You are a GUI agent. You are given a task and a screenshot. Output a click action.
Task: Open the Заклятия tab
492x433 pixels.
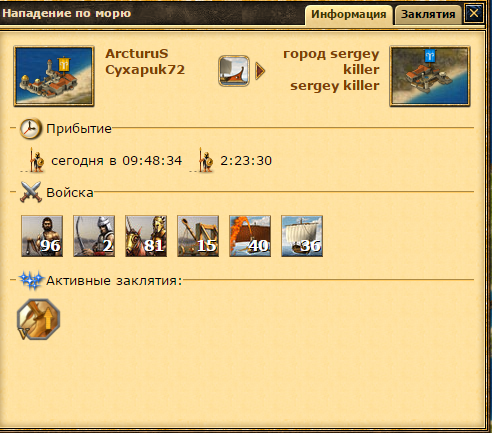[x=428, y=15]
